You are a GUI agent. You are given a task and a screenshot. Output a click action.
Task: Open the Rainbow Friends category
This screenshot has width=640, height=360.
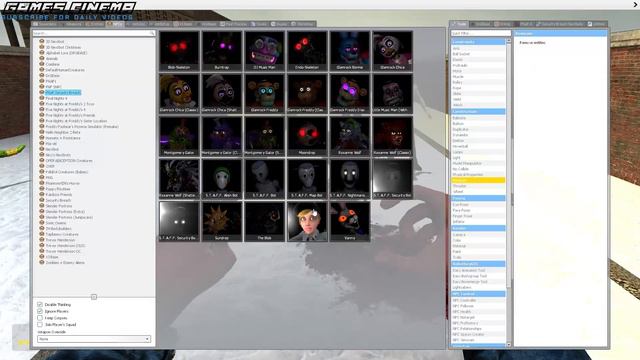click(59, 195)
